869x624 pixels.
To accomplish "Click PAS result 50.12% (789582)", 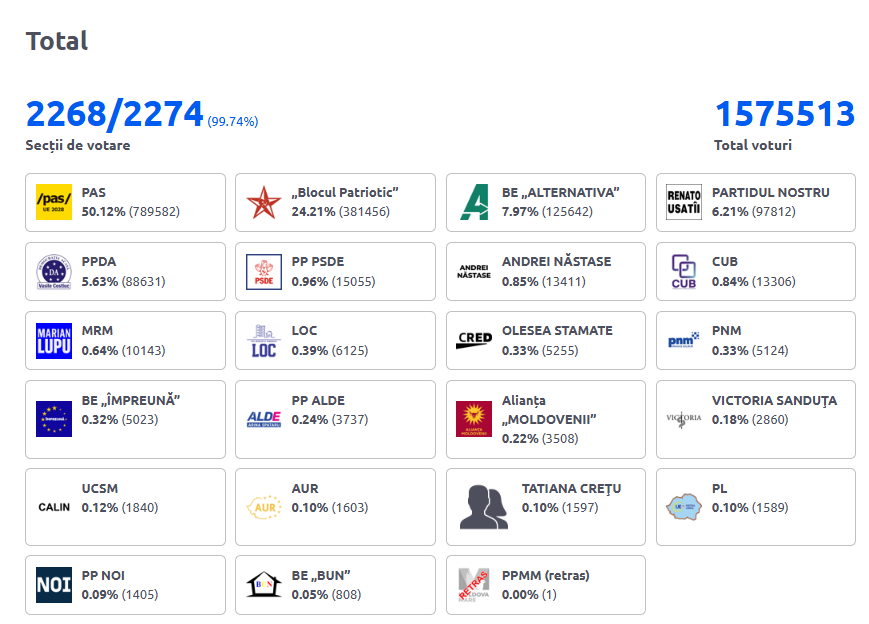I will 131,212.
